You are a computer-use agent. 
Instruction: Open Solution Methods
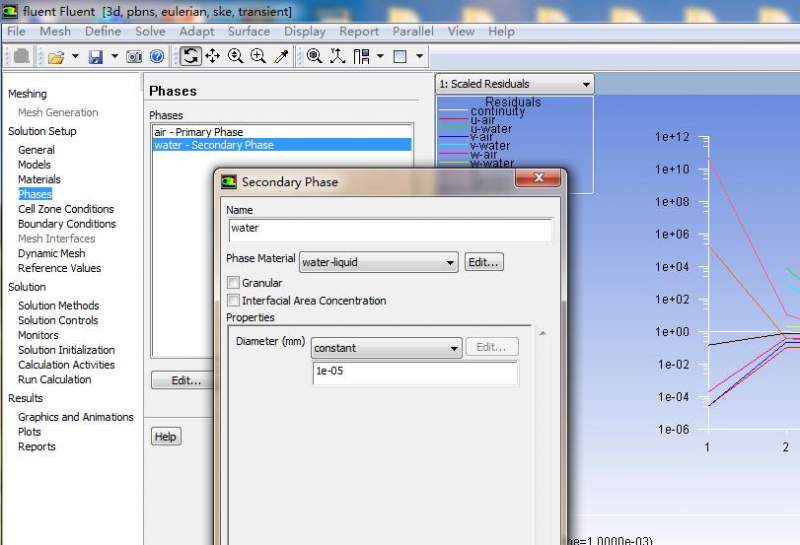pyautogui.click(x=59, y=306)
